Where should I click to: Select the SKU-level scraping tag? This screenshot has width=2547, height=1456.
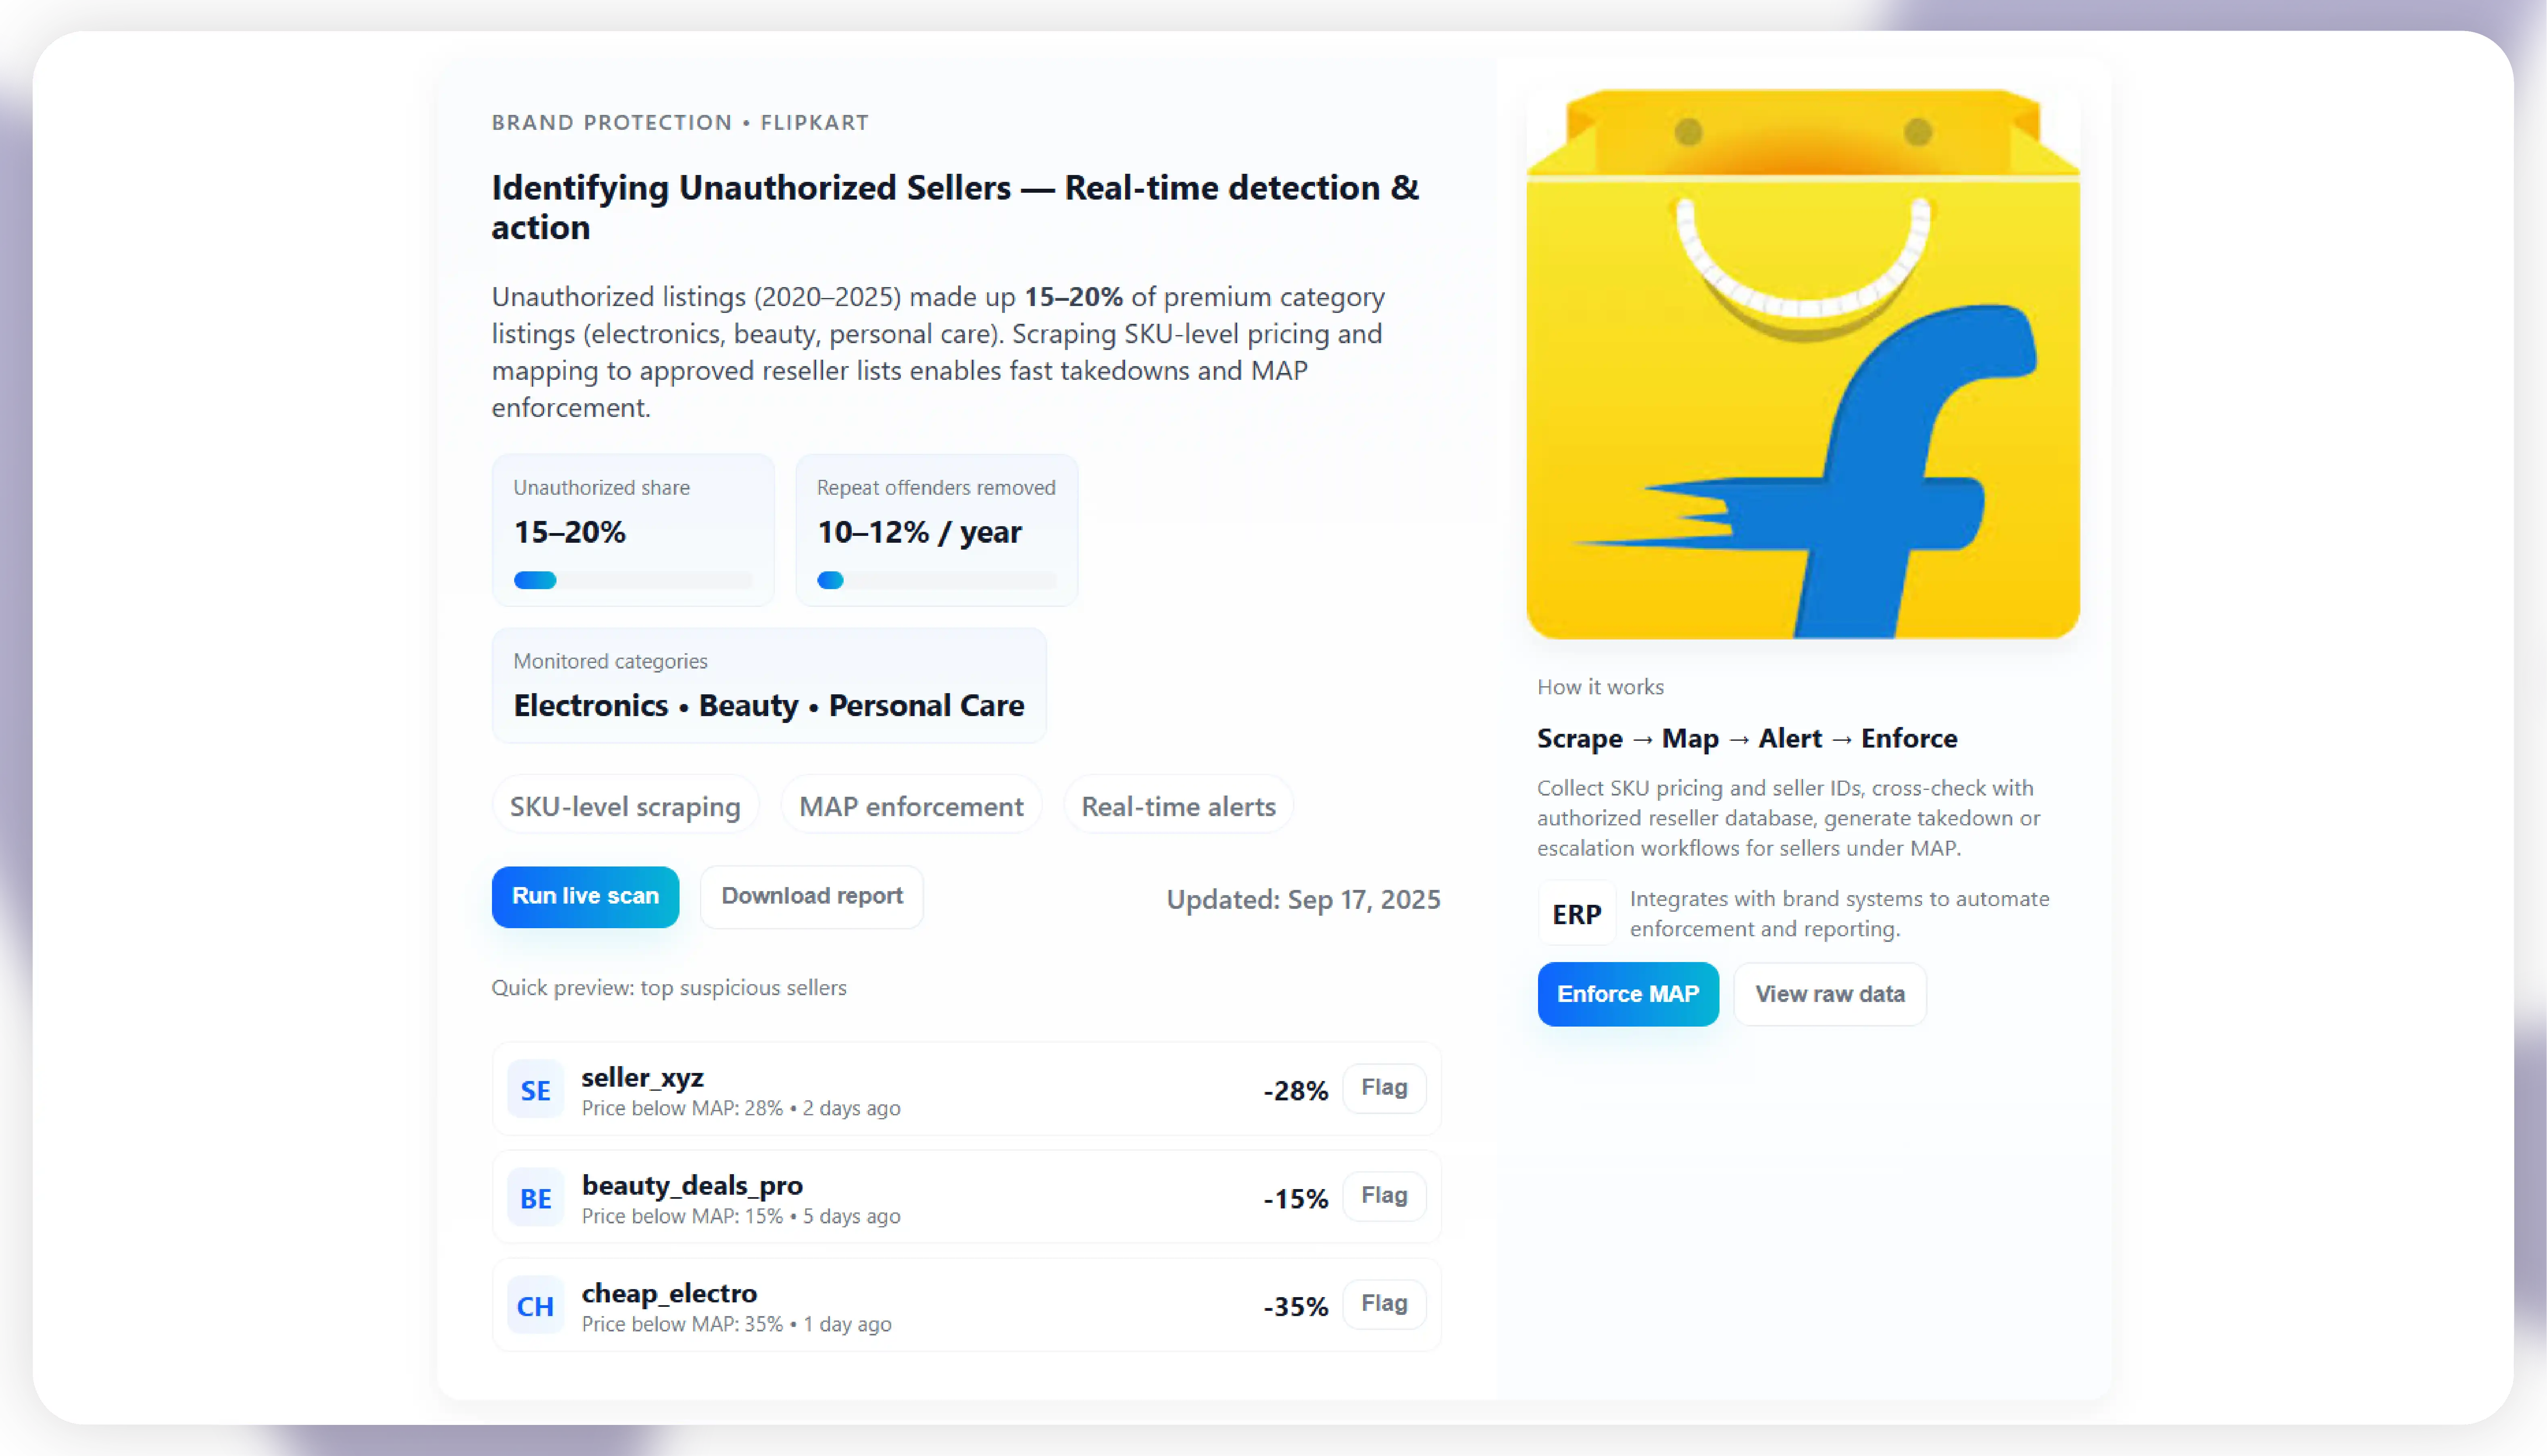[x=625, y=806]
